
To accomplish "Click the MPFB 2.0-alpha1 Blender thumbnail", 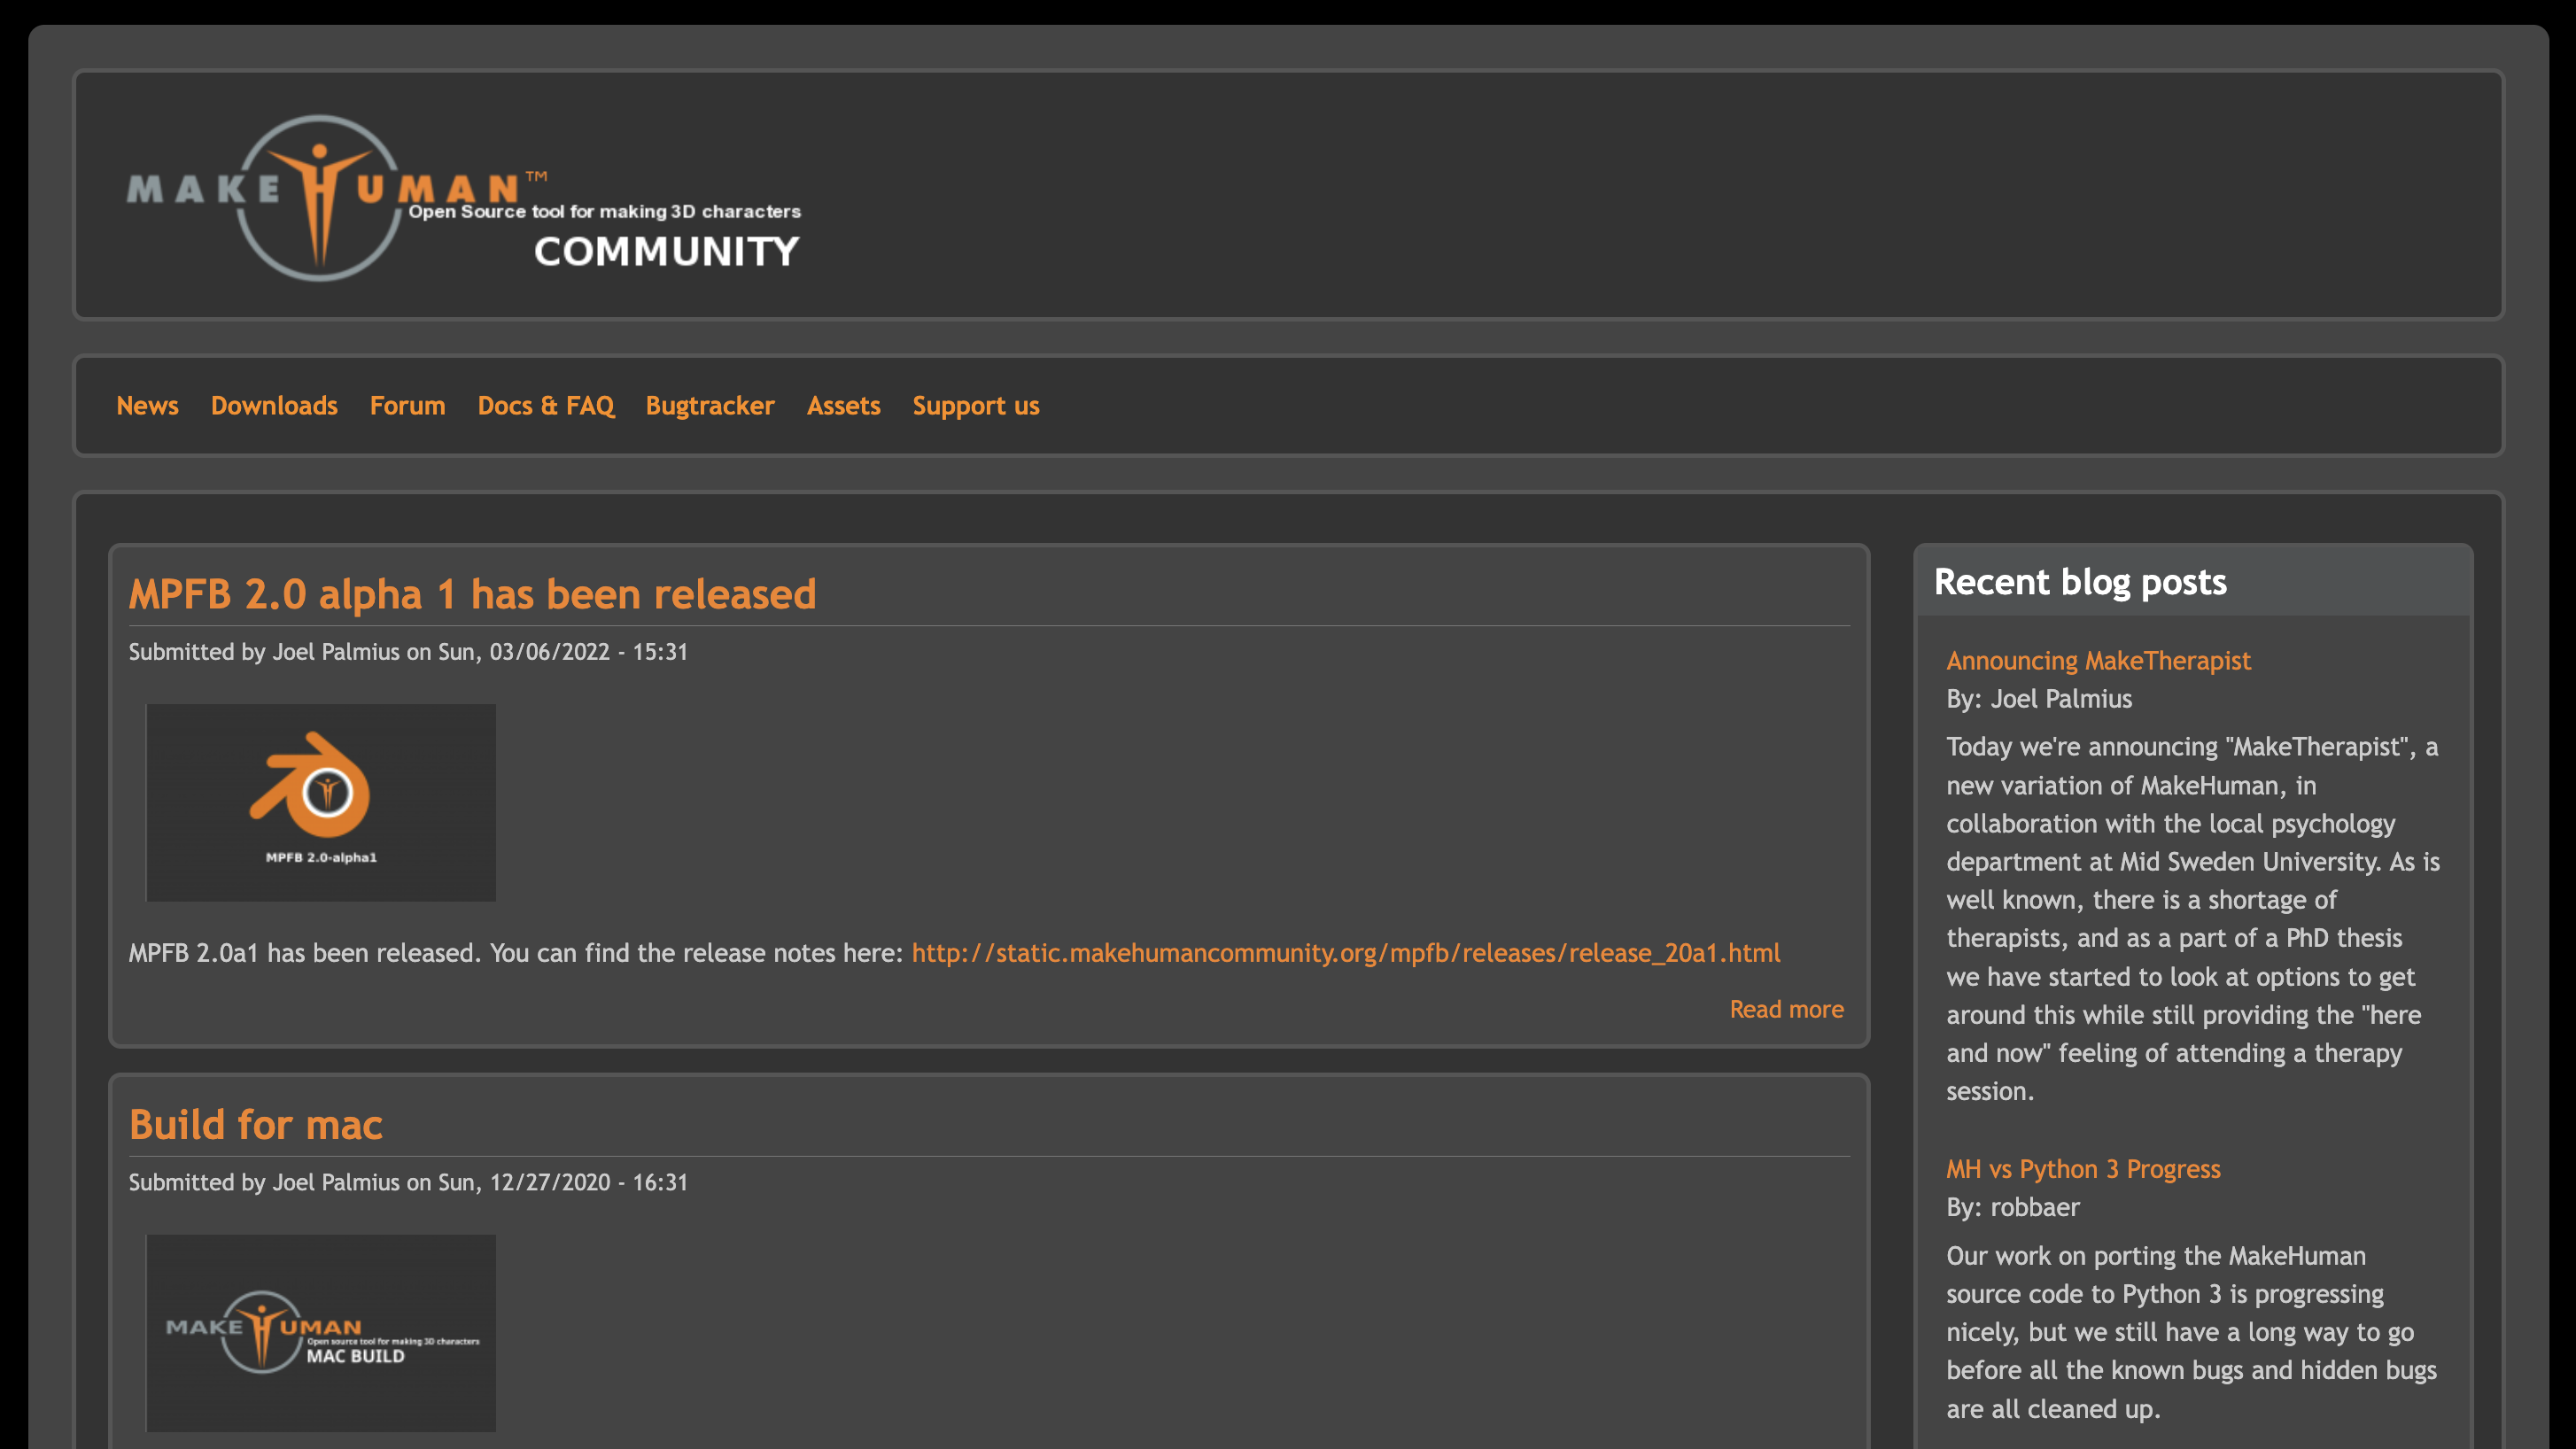I will pyautogui.click(x=321, y=802).
